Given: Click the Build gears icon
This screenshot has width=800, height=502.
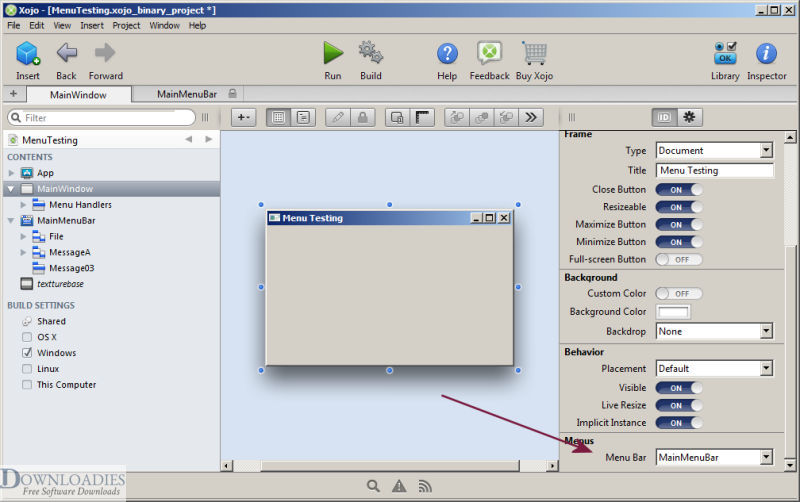Looking at the screenshot, I should pos(371,54).
